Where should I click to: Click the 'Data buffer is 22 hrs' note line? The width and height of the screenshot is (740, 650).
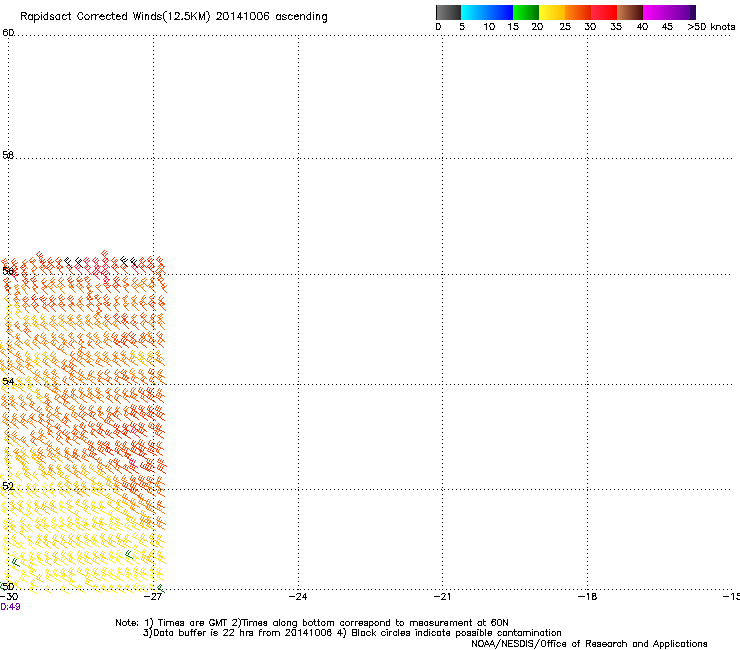coord(352,633)
